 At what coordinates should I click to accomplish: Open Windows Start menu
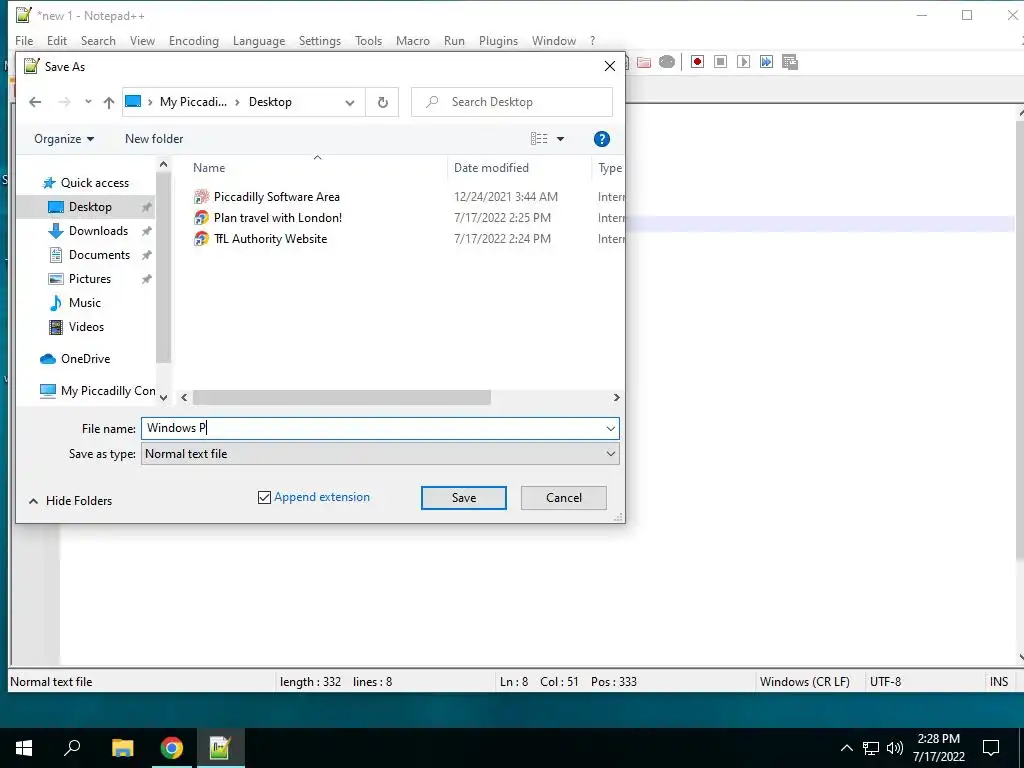pos(24,748)
